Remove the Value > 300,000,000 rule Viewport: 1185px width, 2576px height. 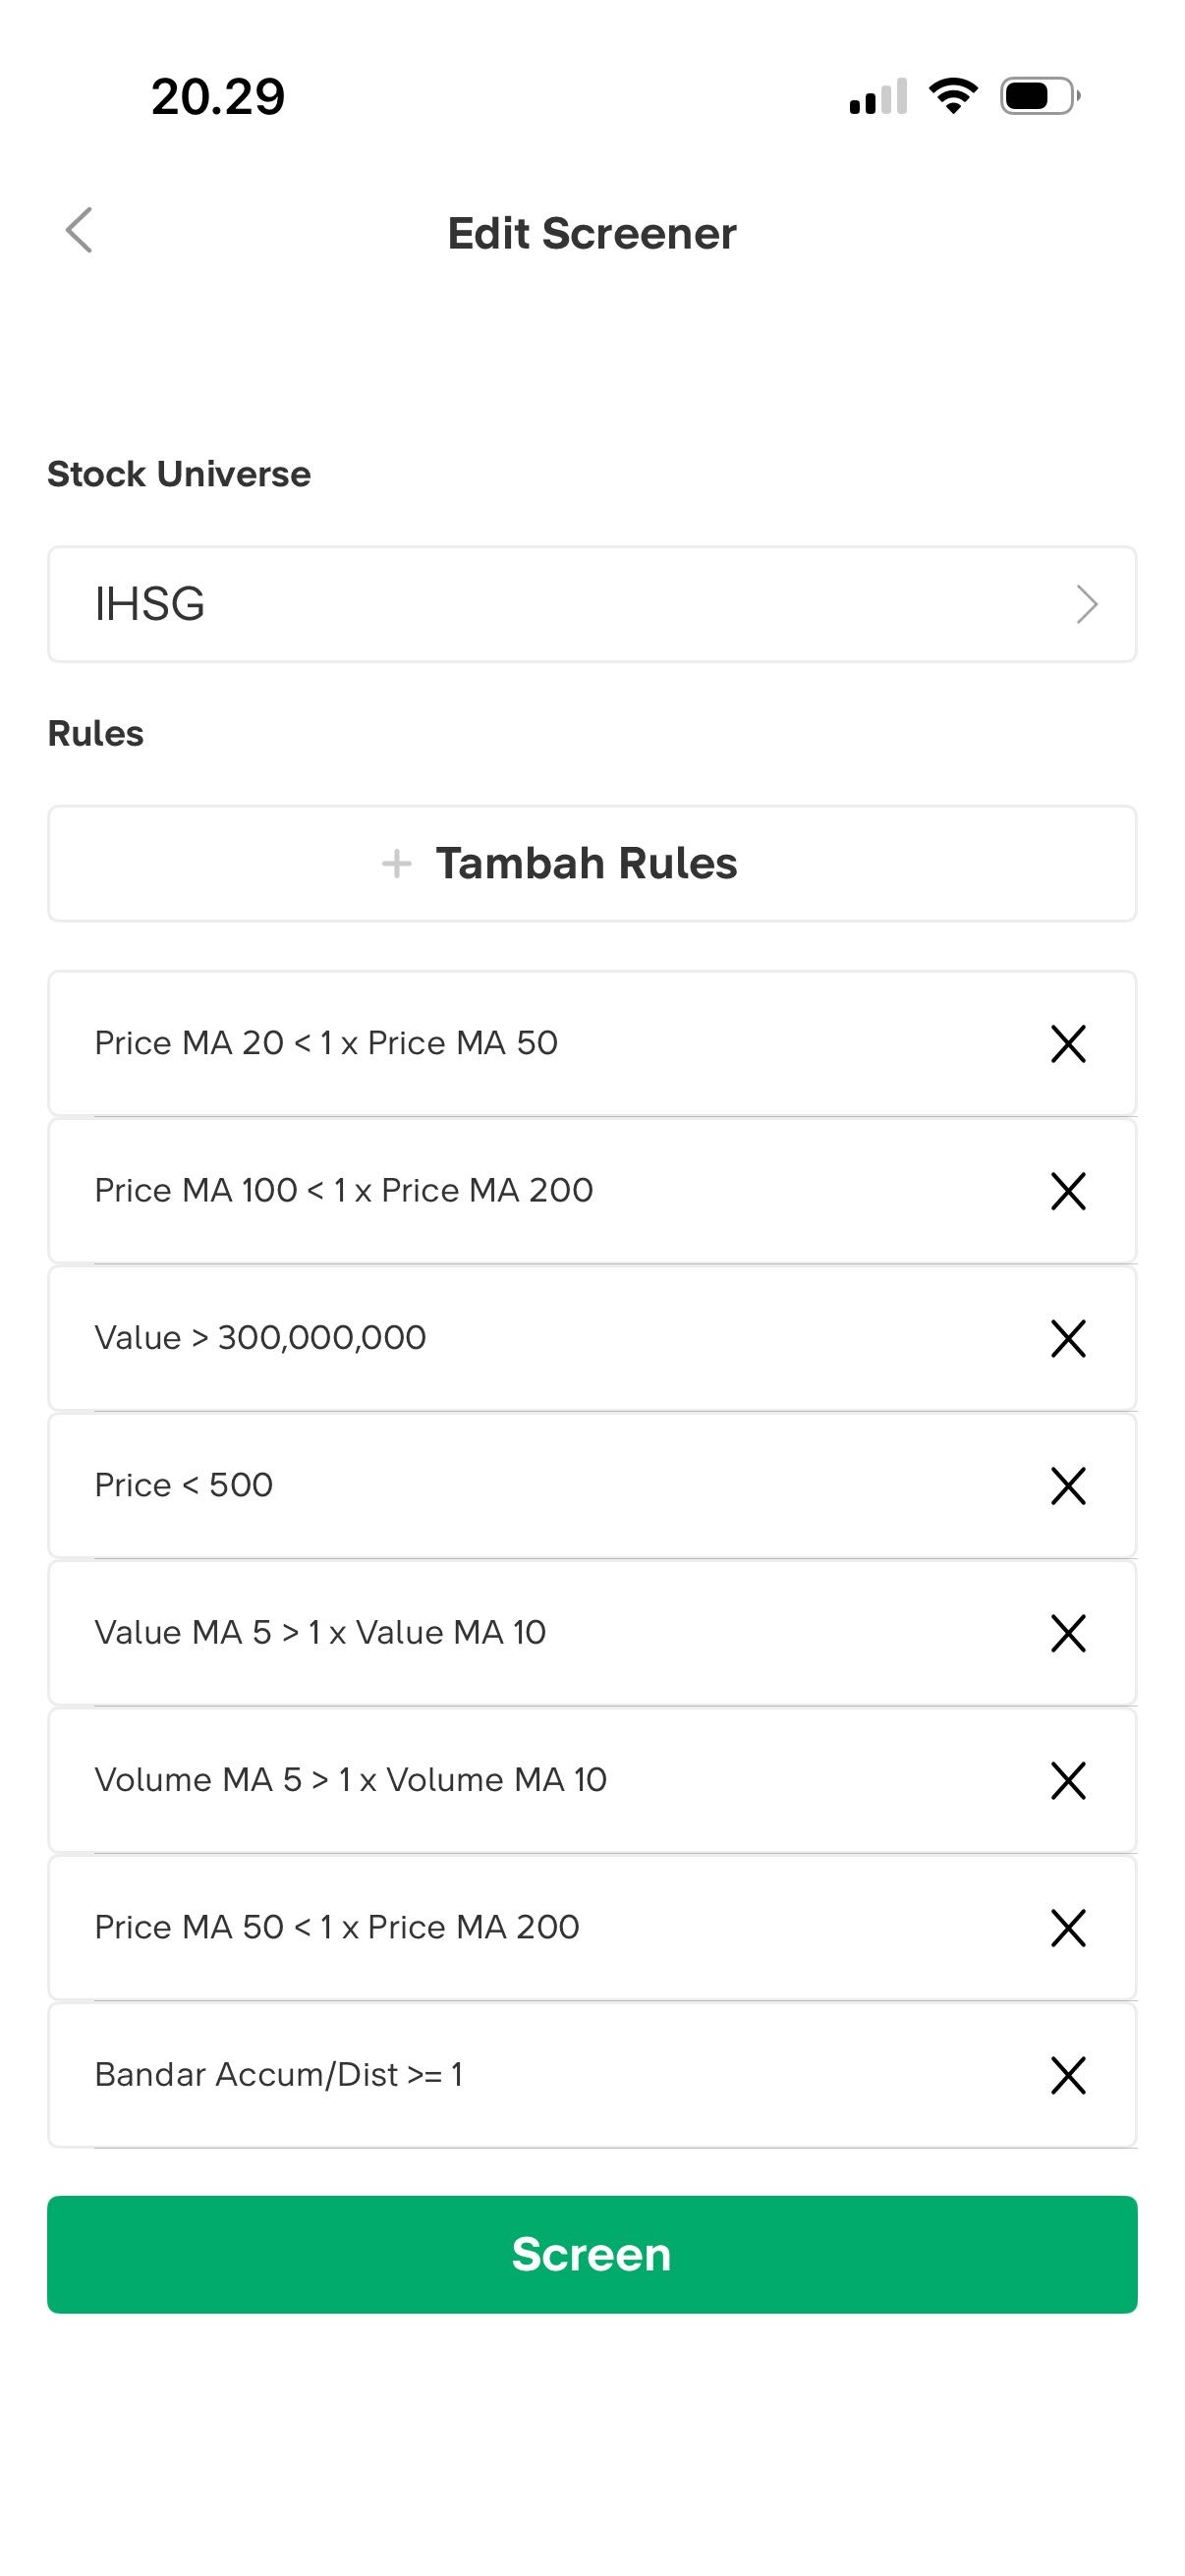coord(1068,1338)
